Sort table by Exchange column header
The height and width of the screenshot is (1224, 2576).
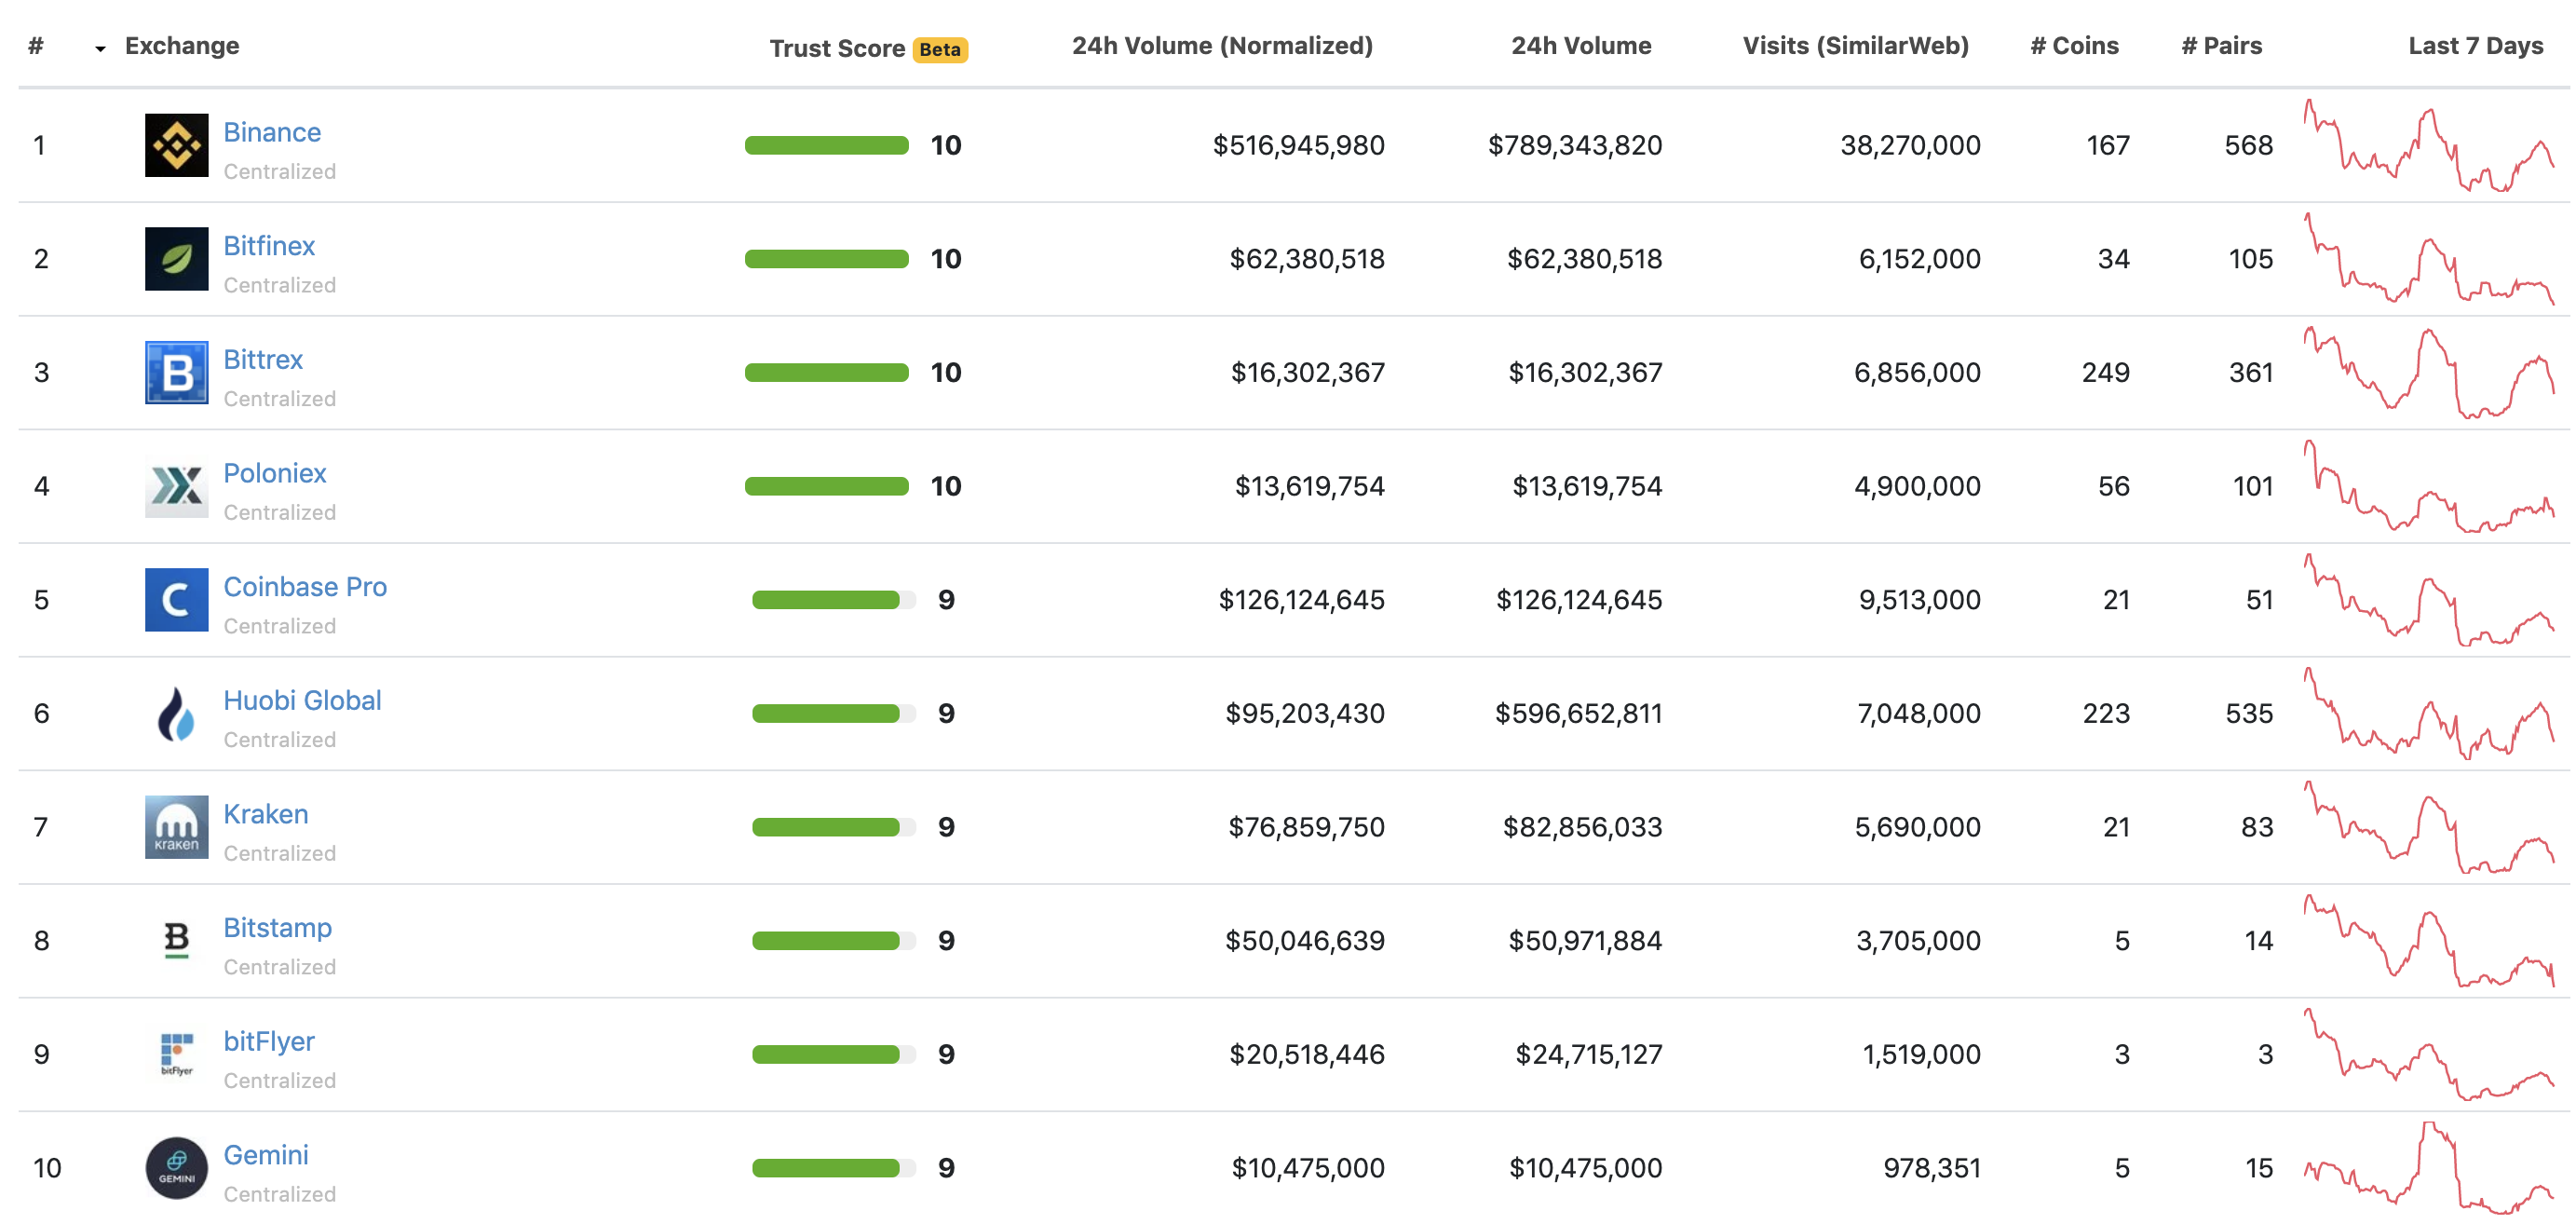pos(182,45)
